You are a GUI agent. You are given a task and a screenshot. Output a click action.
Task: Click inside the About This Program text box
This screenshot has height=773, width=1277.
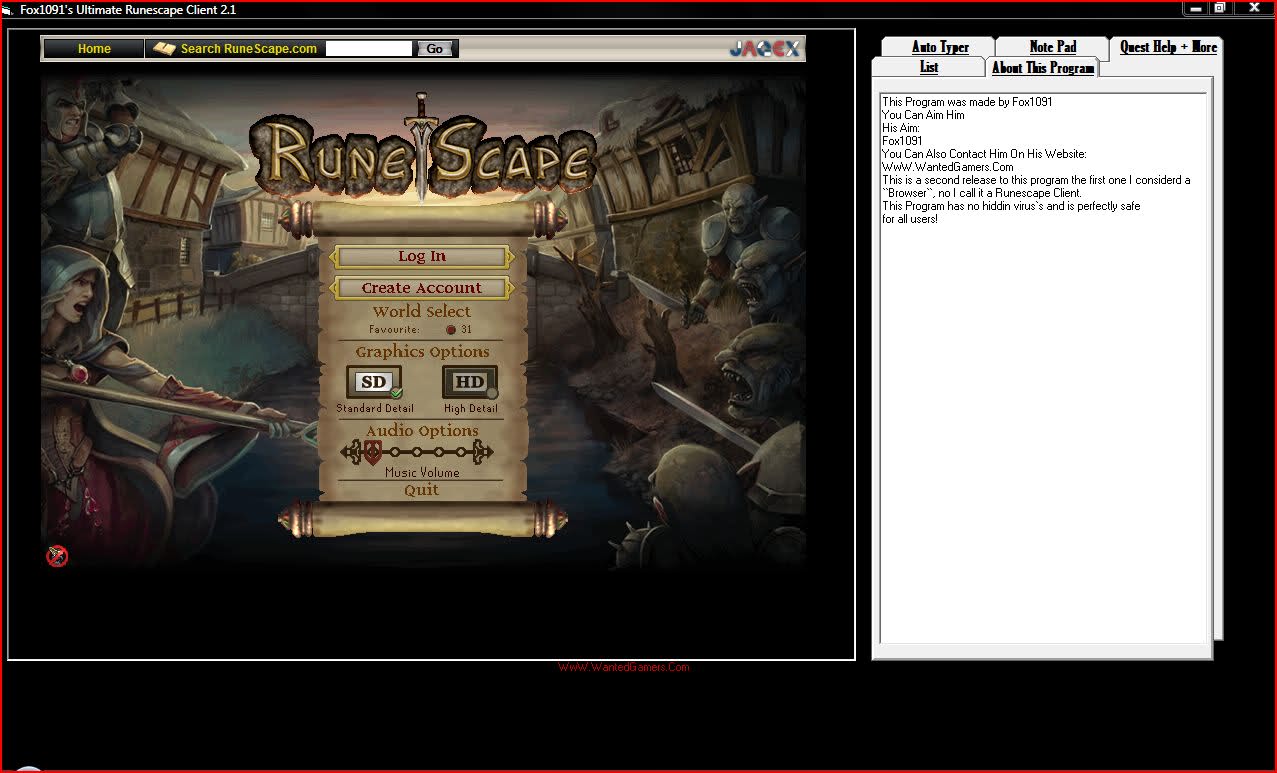tap(1043, 368)
